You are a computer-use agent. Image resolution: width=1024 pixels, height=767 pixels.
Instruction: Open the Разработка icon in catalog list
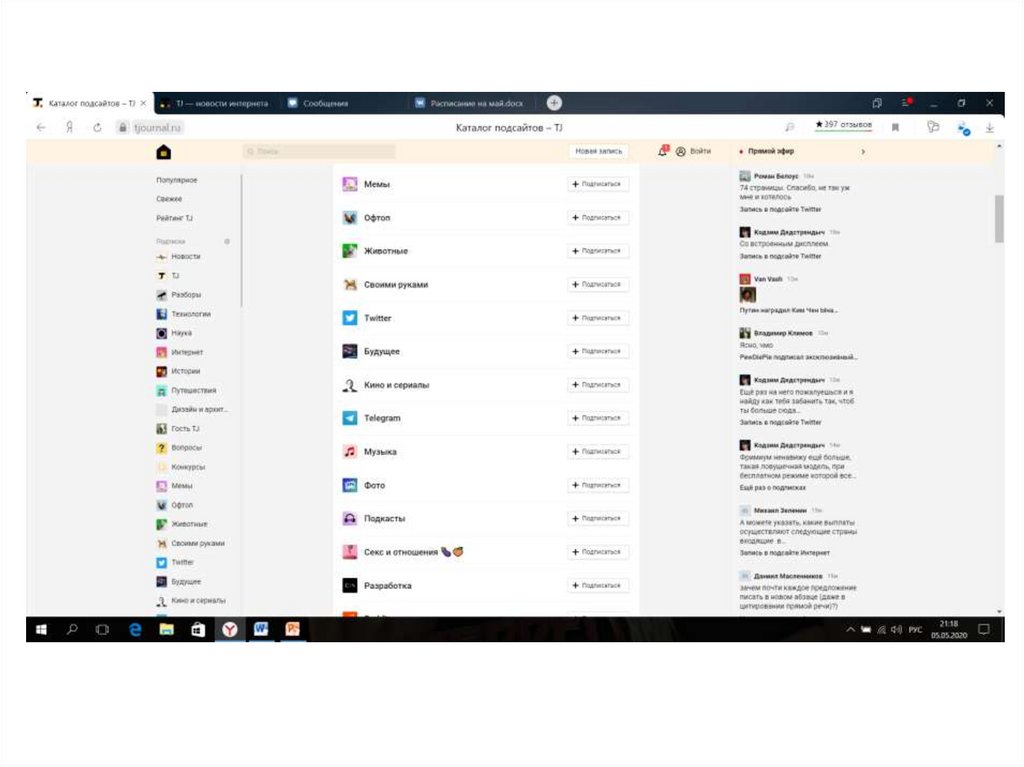pyautogui.click(x=350, y=585)
